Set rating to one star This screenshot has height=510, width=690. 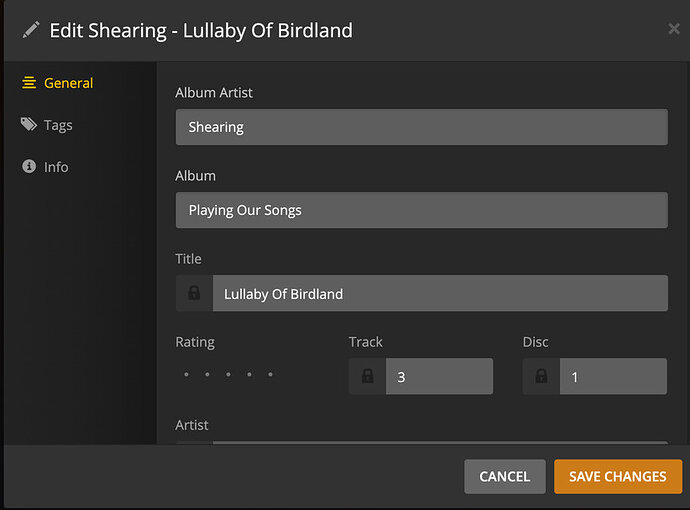click(186, 375)
